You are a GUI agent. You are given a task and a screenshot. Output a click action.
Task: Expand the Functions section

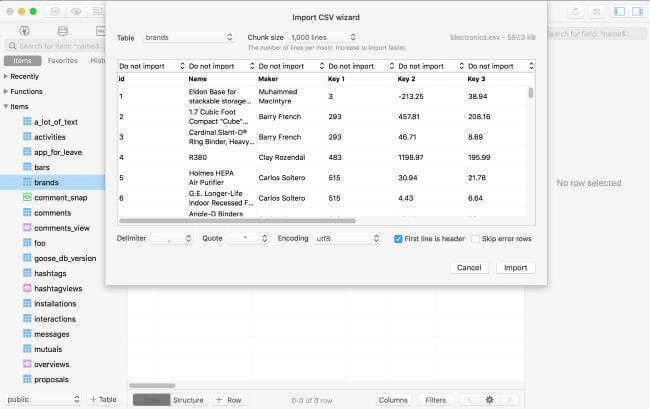click(6, 91)
